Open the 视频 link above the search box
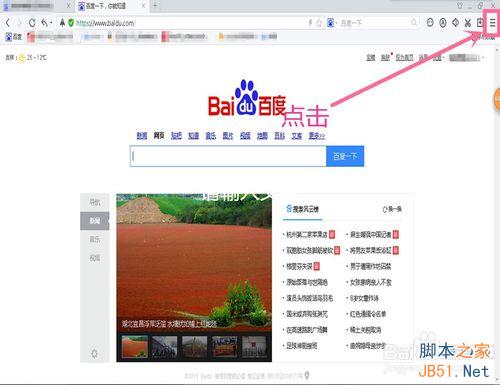500x385 pixels. pyautogui.click(x=245, y=135)
